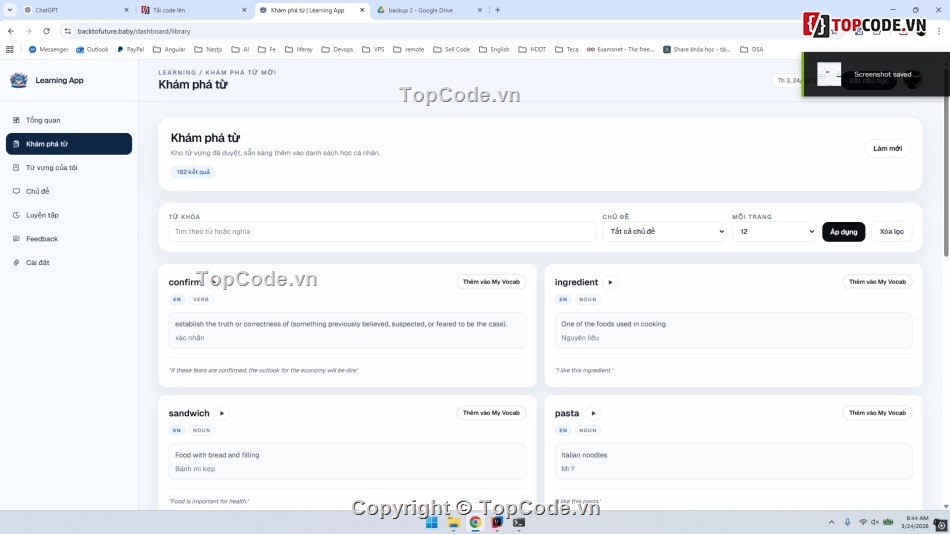Switch to backup 2 - Google Drive tab
Screen dimensions: 950x534
[x=429, y=10]
